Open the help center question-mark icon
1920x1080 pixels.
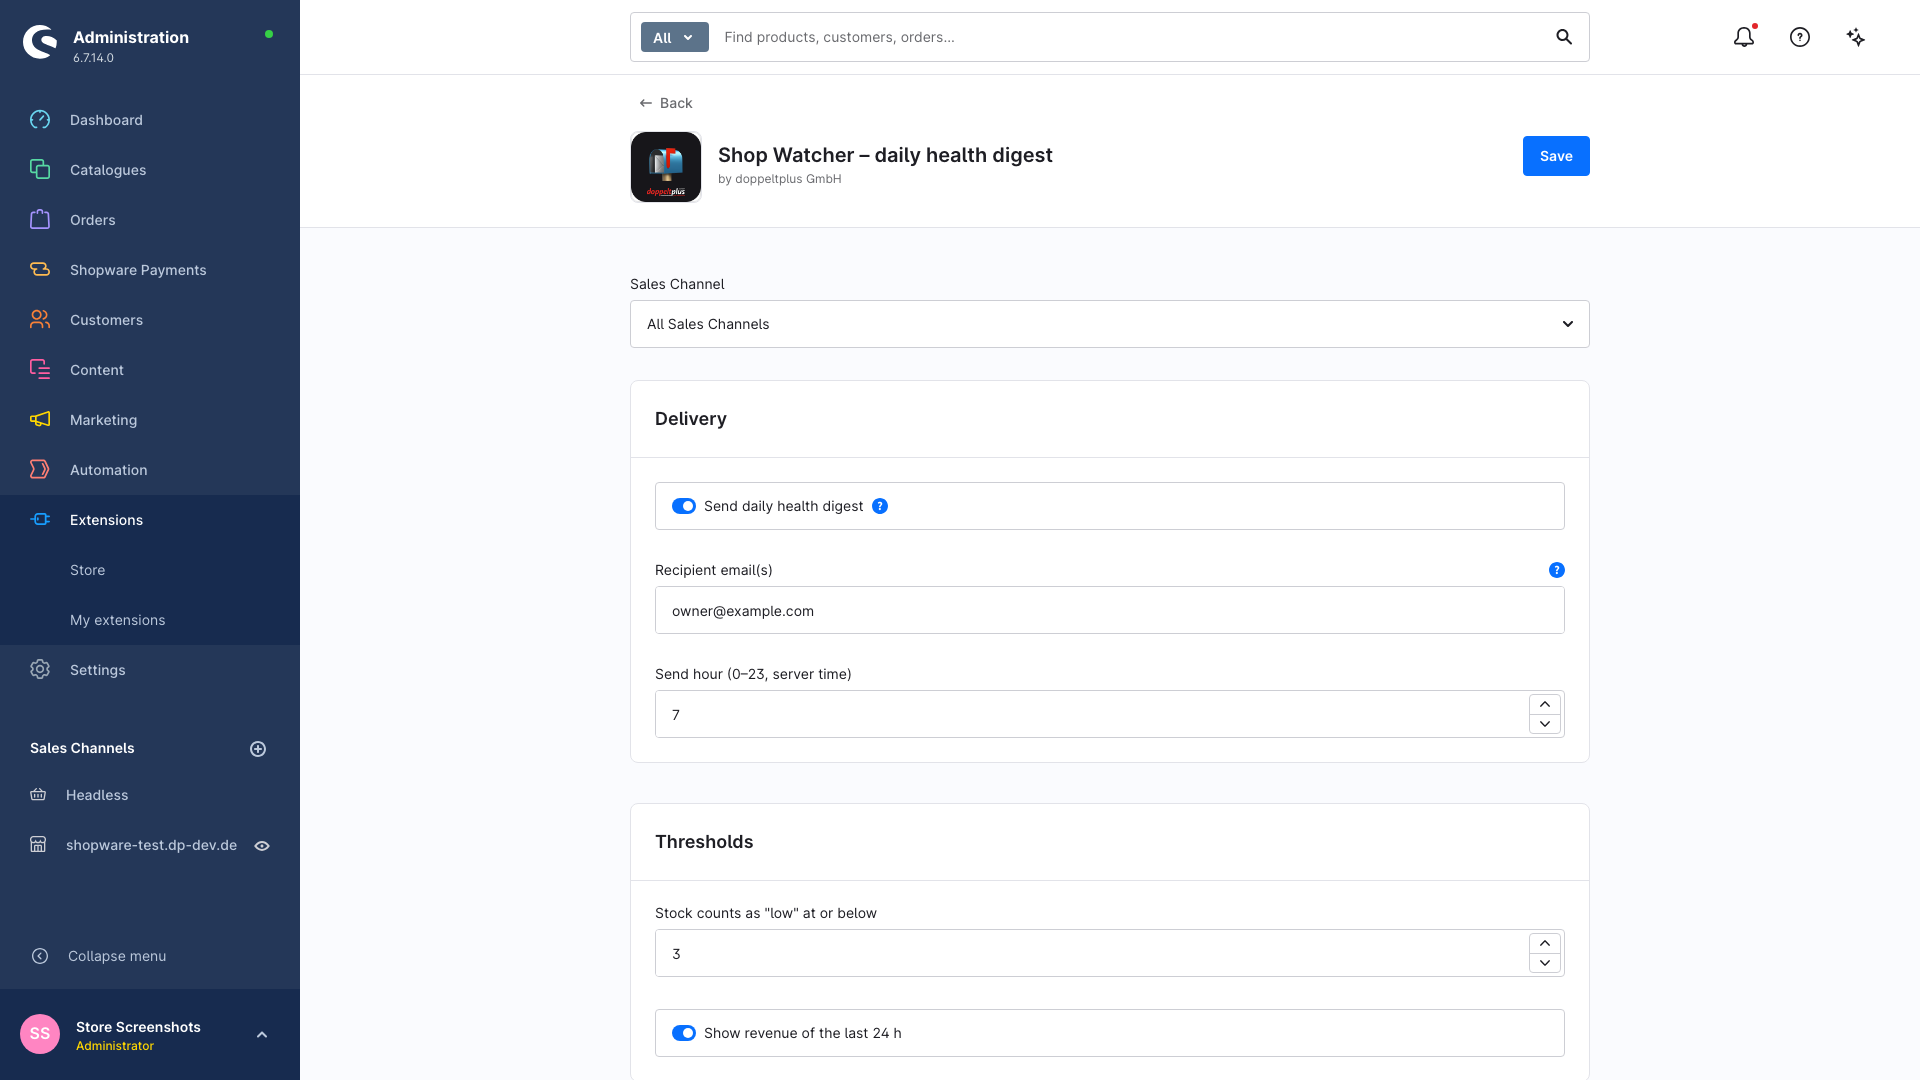click(x=1800, y=37)
